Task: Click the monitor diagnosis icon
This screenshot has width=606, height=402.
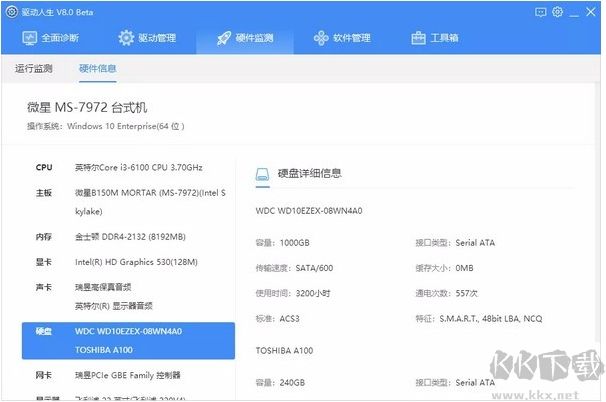Action: 30,38
